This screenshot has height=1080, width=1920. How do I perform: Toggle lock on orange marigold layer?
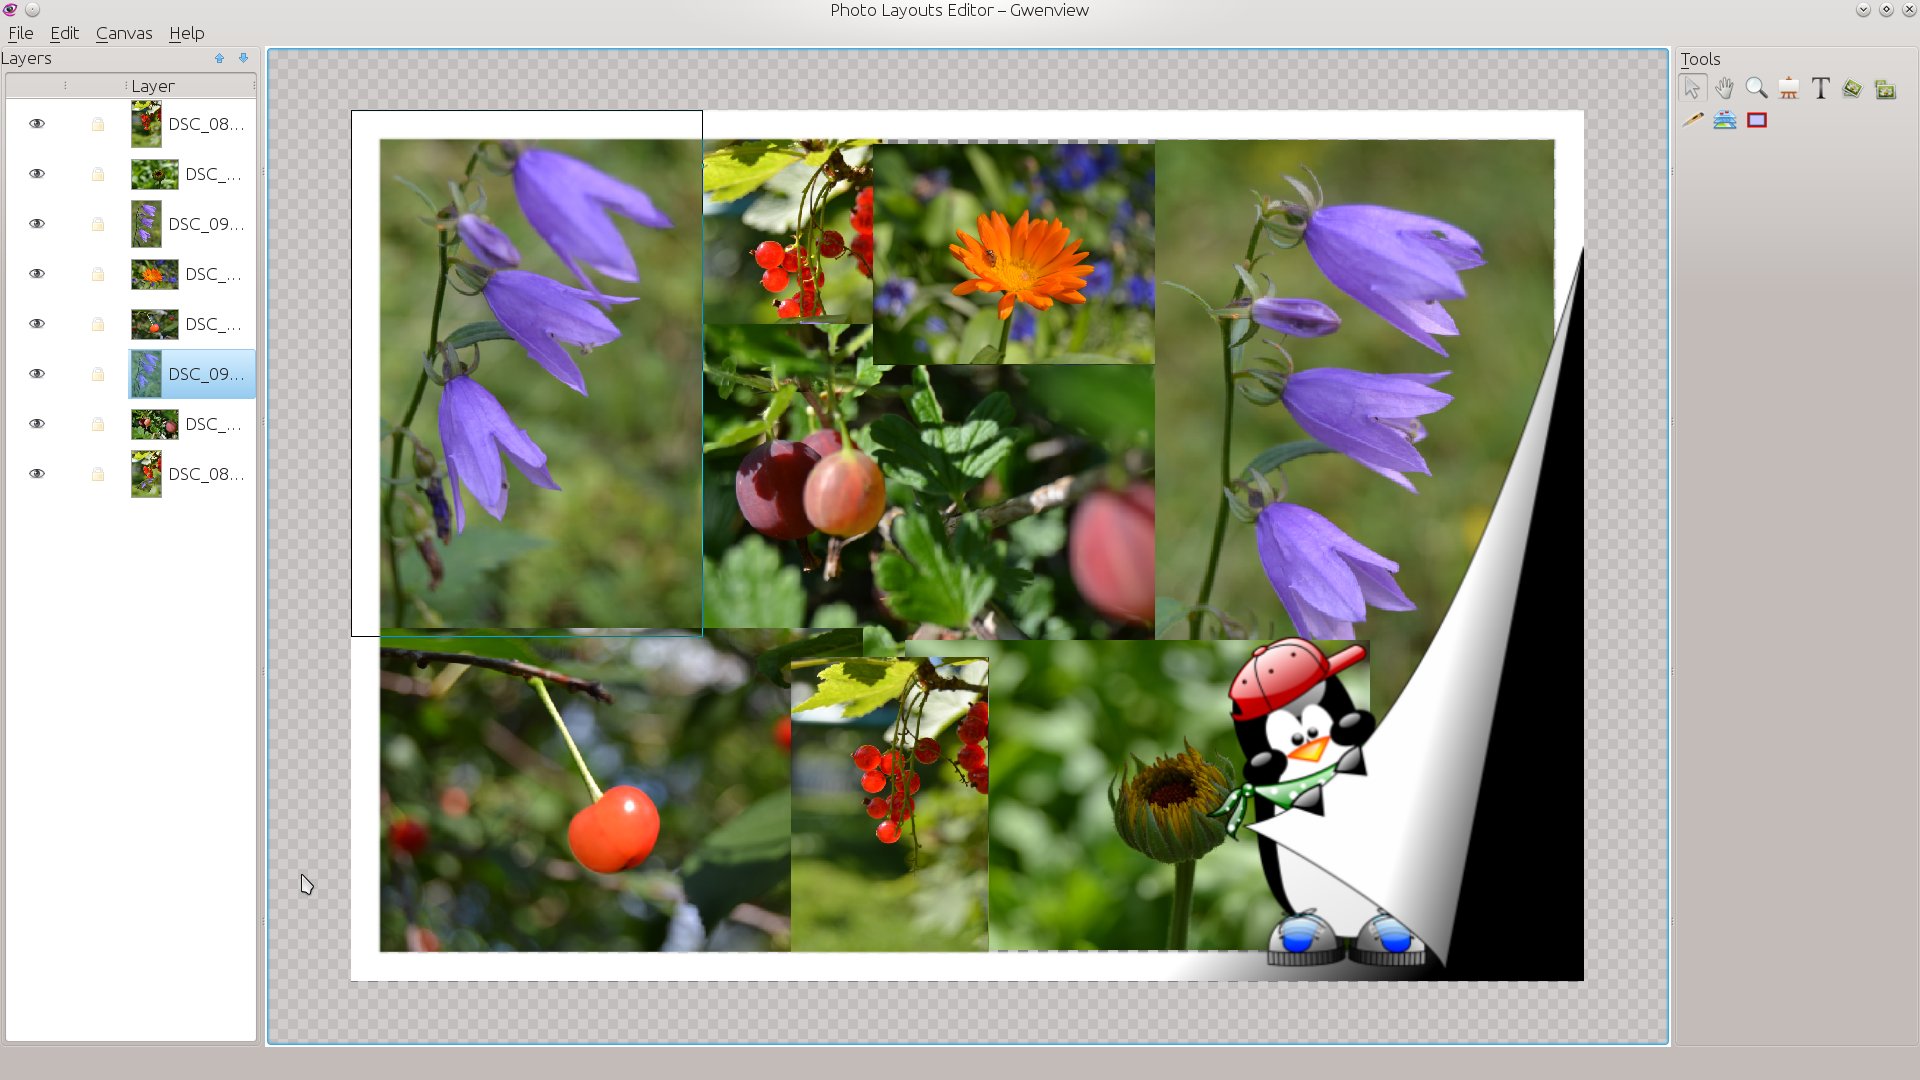tap(98, 274)
